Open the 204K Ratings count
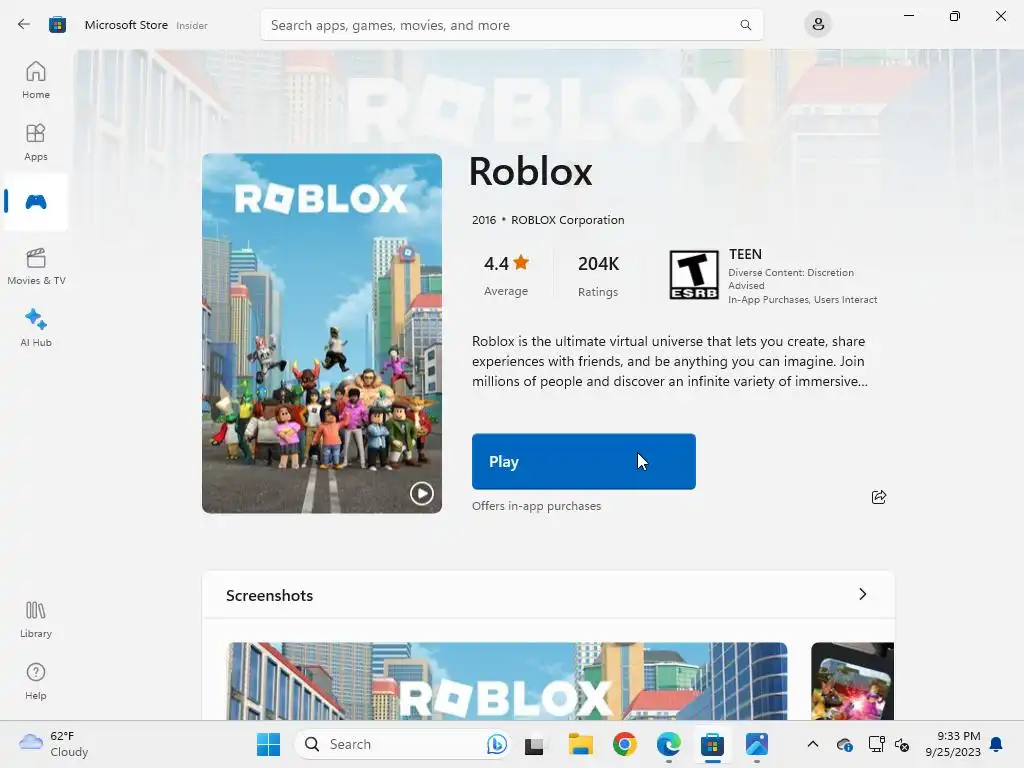Image resolution: width=1024 pixels, height=768 pixels. tap(598, 275)
